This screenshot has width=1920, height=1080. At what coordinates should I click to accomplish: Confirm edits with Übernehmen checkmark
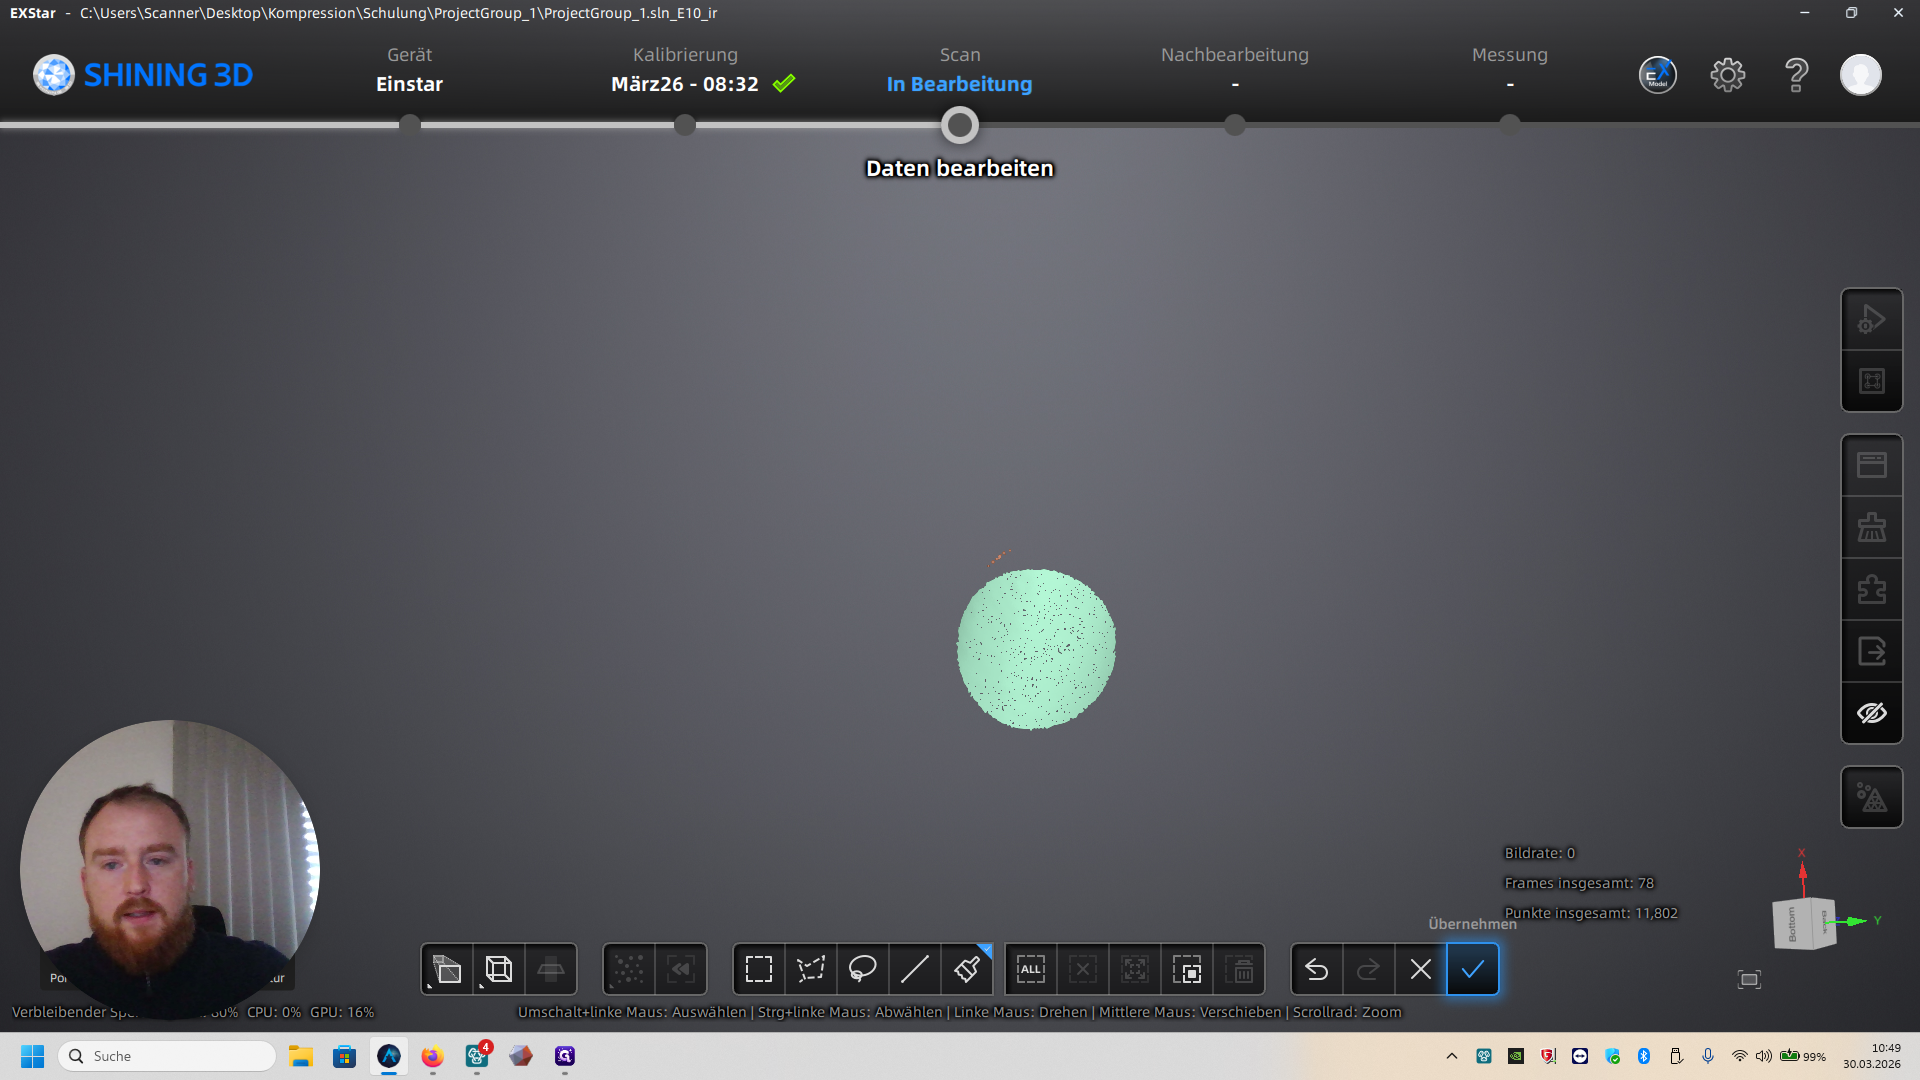1472,969
